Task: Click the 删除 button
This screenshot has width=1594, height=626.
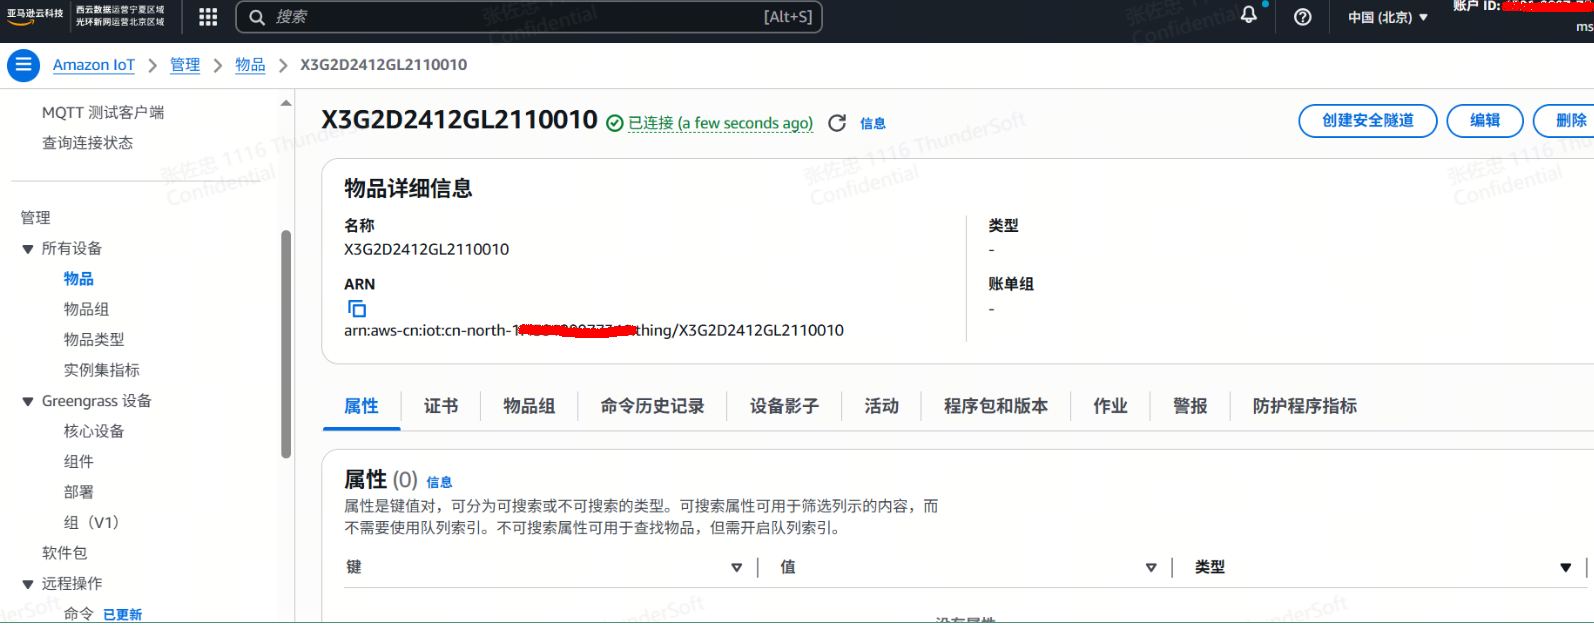Action: coord(1566,121)
